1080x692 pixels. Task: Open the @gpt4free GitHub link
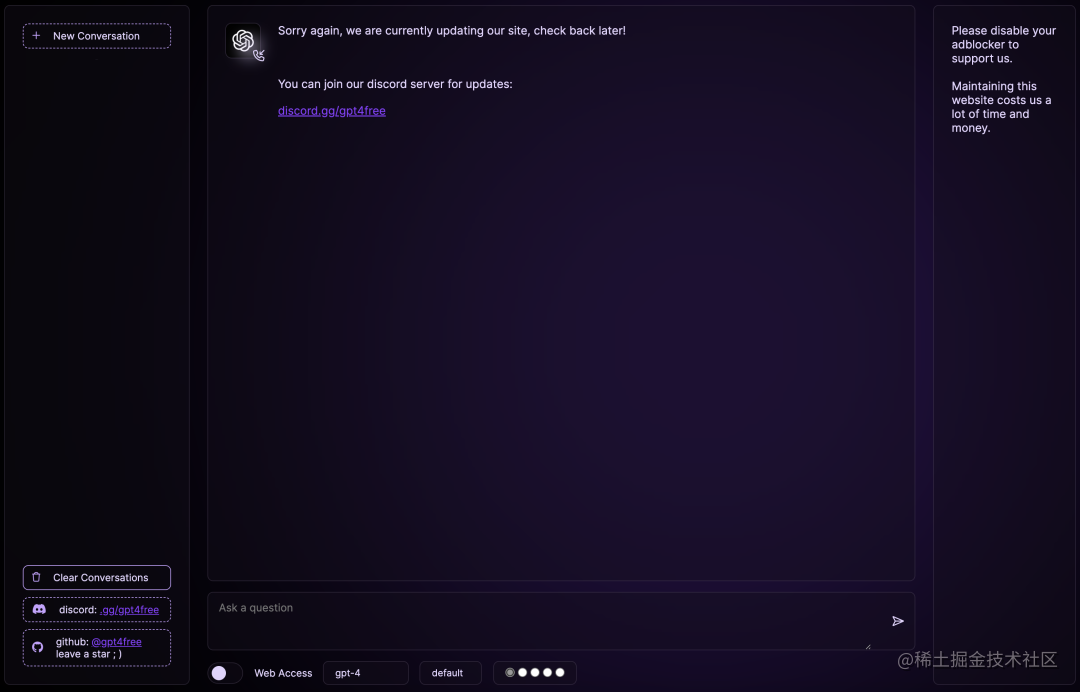point(116,642)
